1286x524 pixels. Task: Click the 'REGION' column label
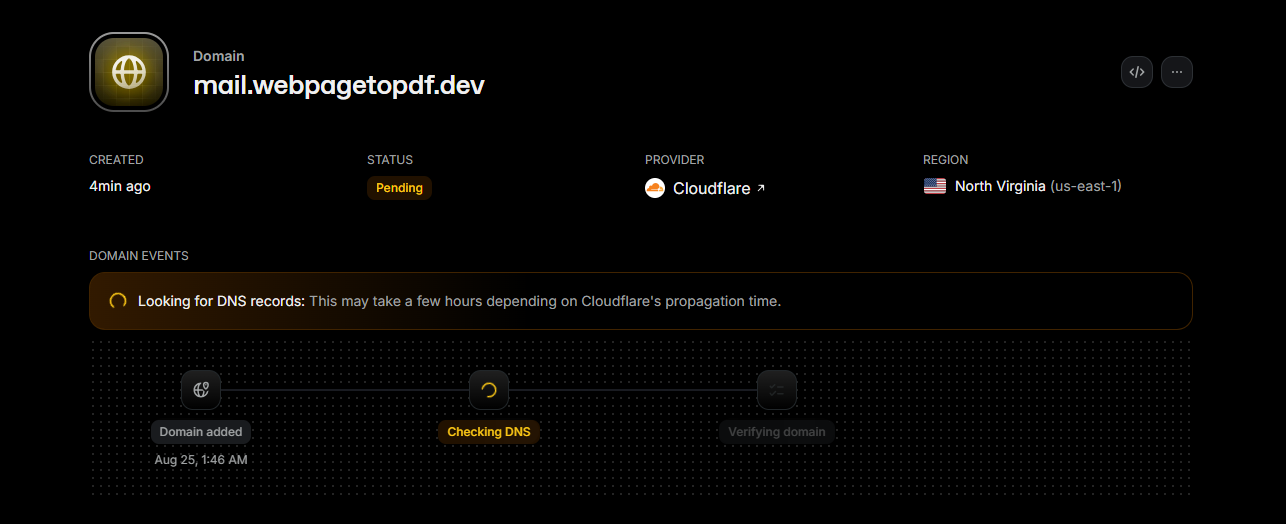tap(946, 160)
